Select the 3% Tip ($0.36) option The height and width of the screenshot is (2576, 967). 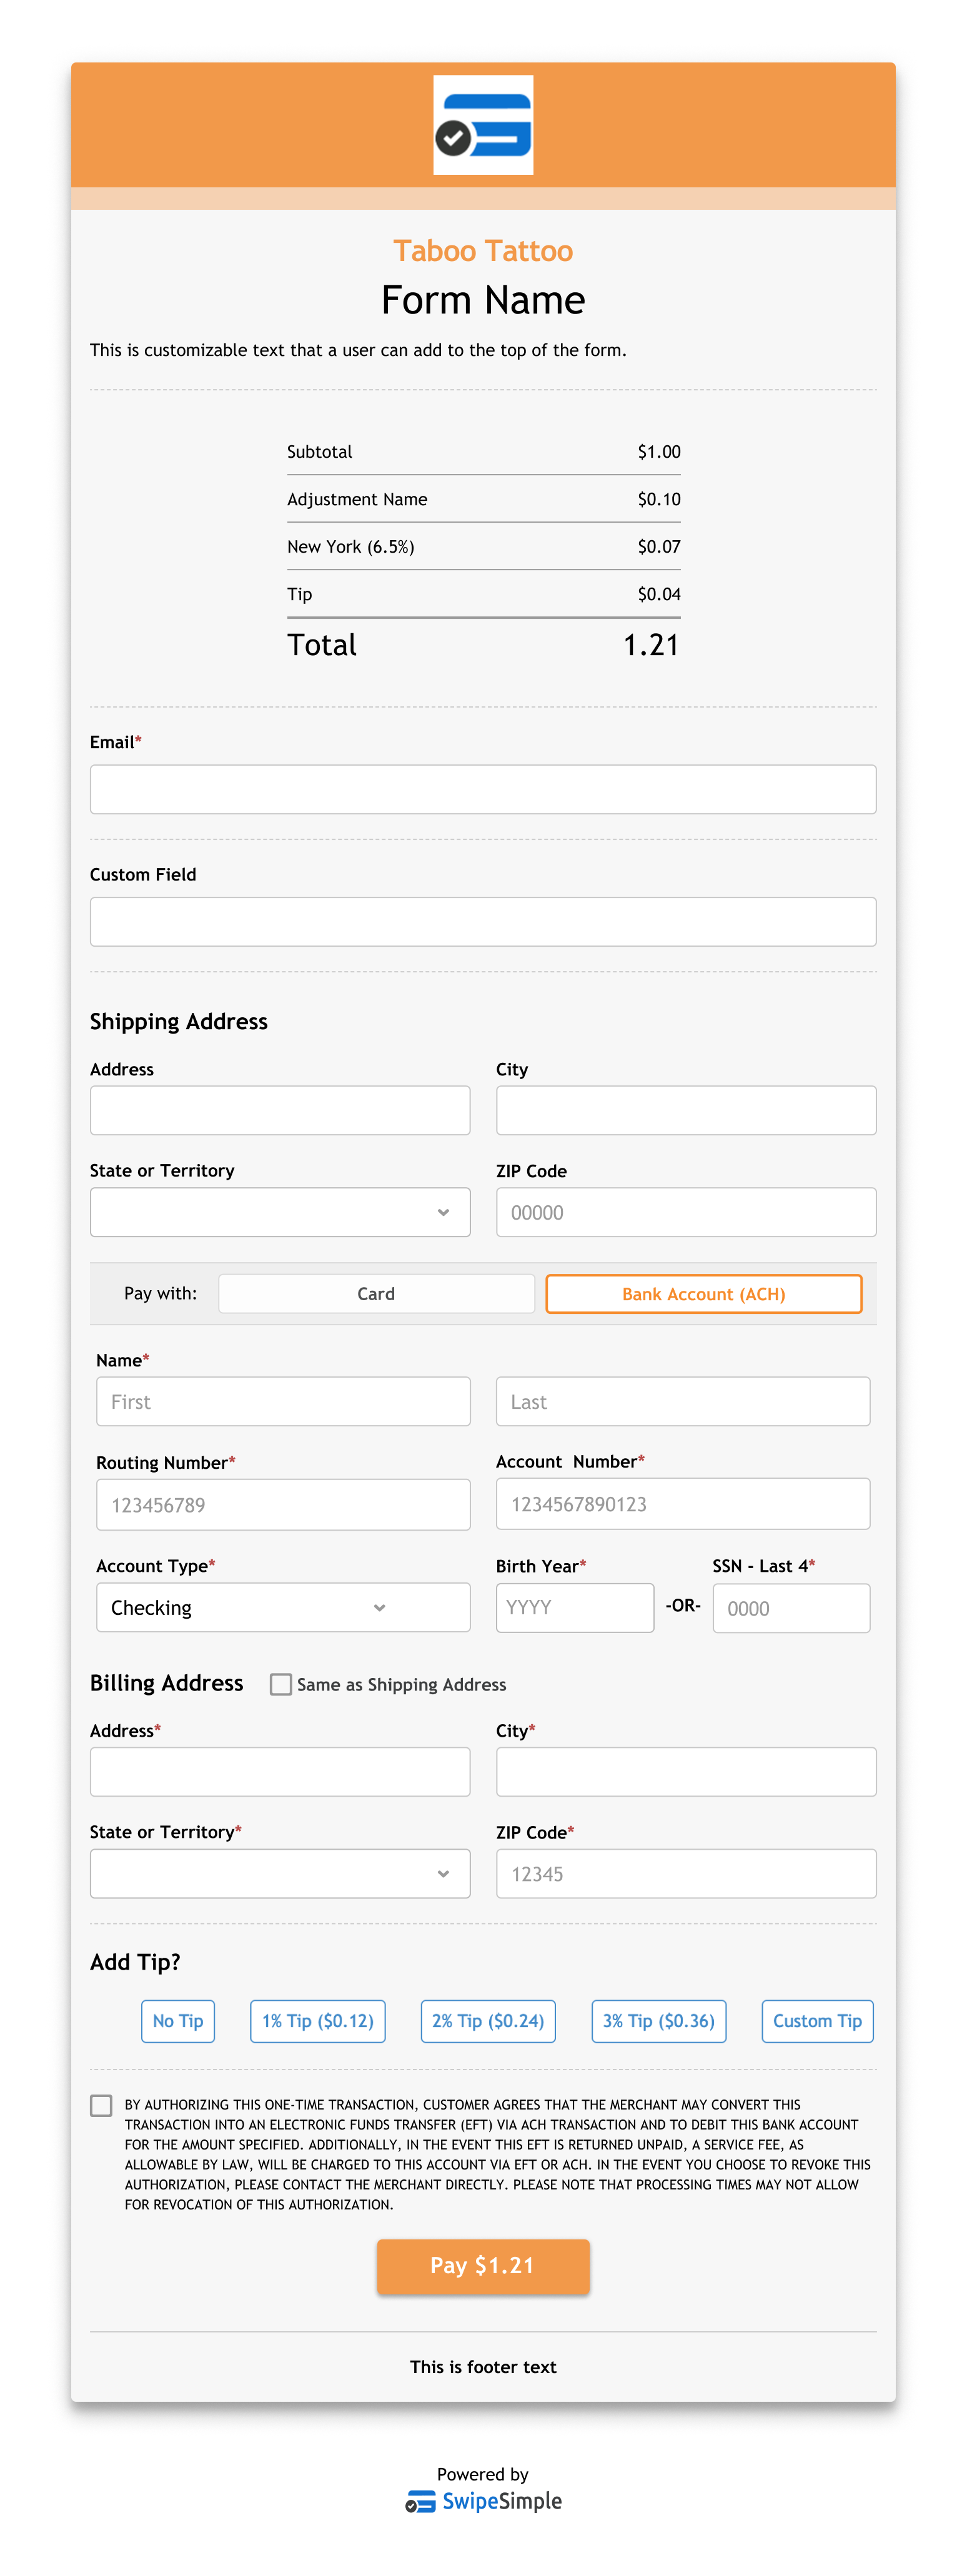click(659, 2021)
